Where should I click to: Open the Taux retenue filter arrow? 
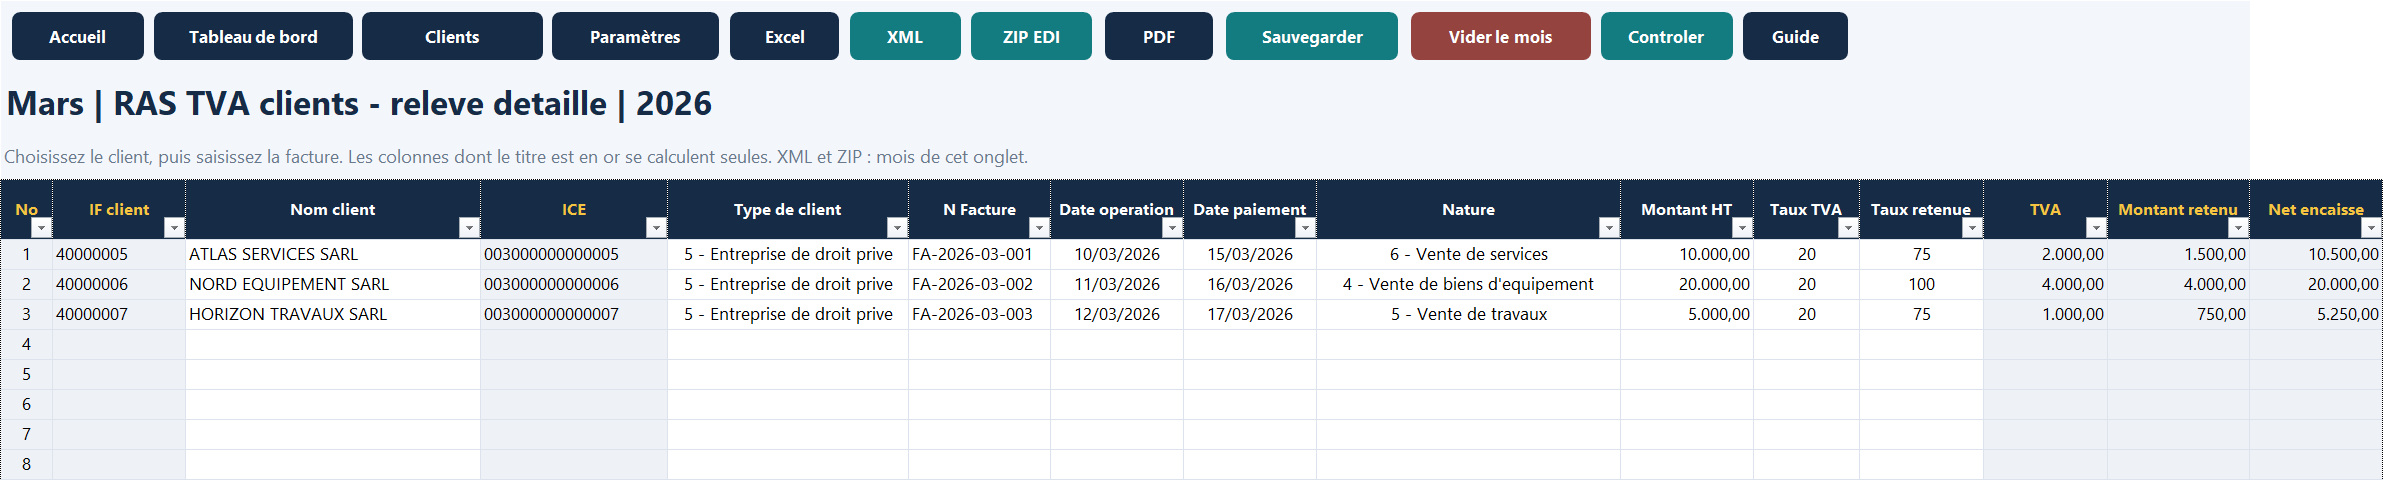click(1972, 228)
